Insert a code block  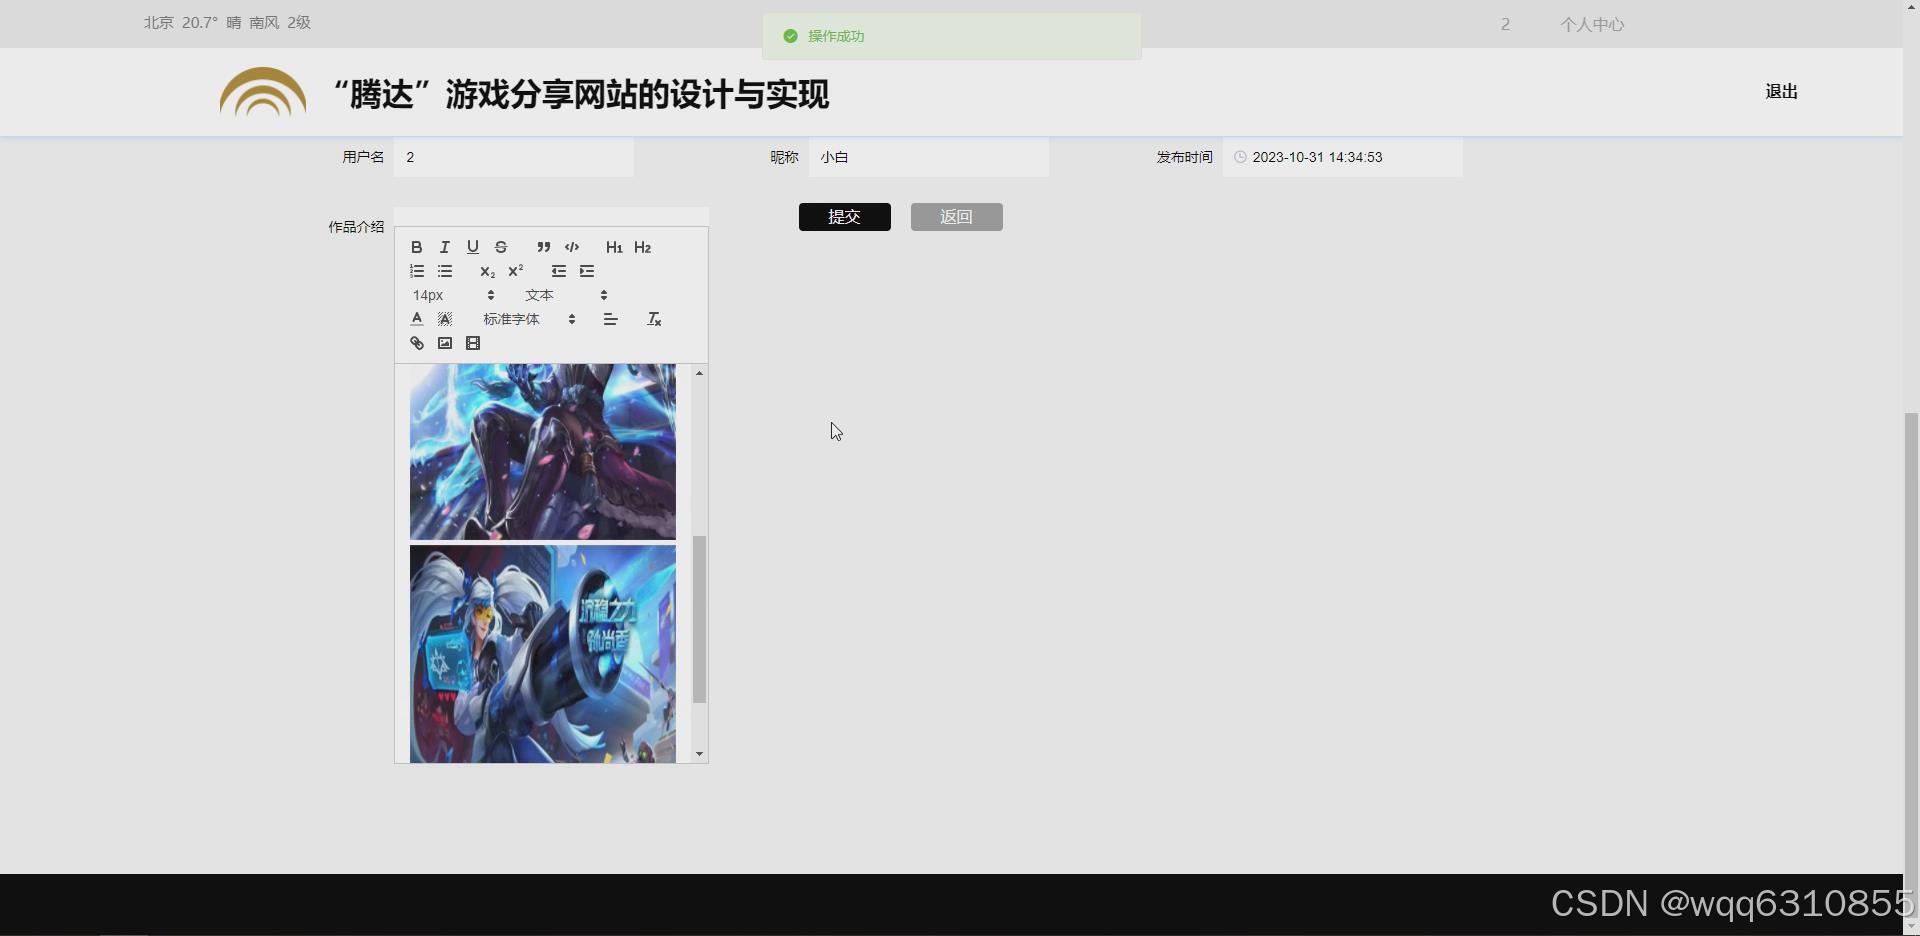pyautogui.click(x=572, y=247)
